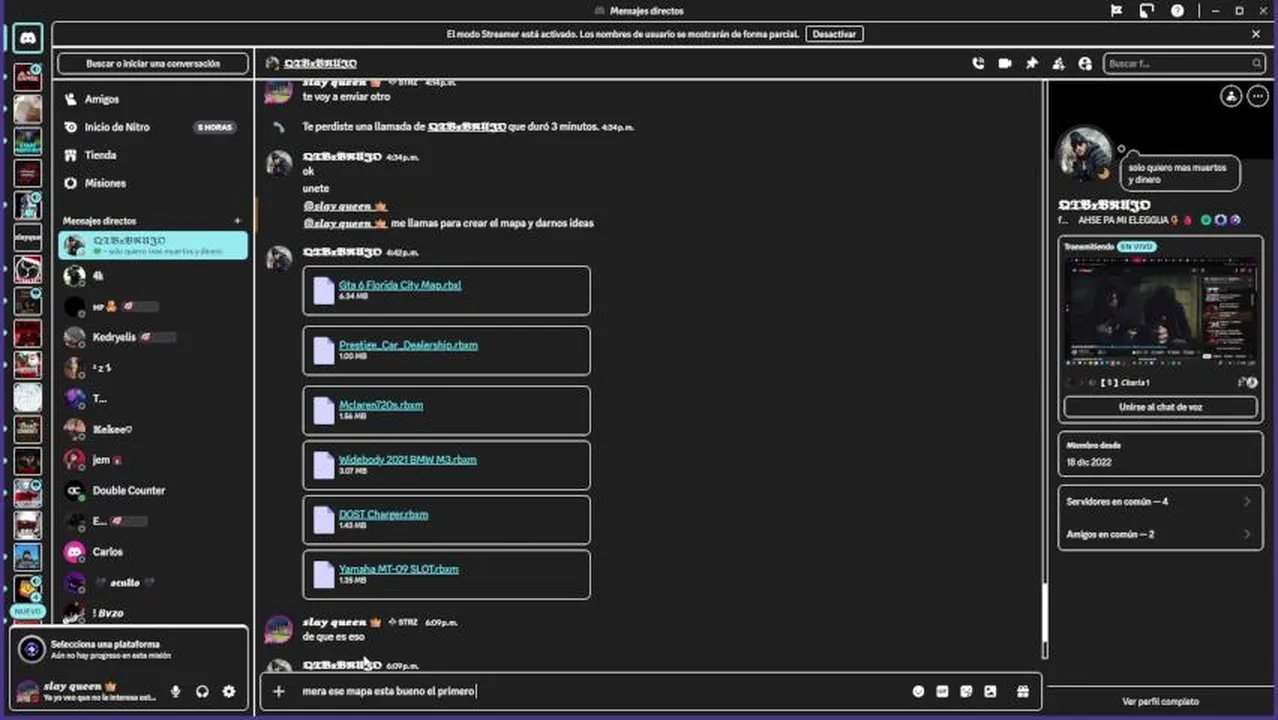Download Gta 6 Florida City Map.rbxl

399,285
